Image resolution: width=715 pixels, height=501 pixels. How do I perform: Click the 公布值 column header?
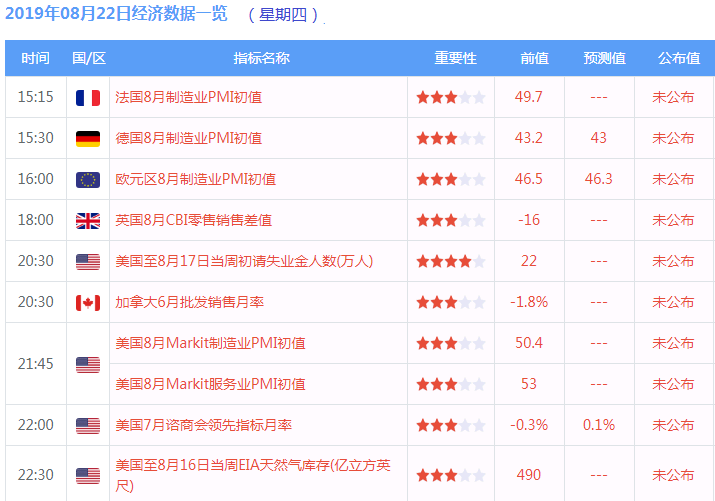[678, 58]
